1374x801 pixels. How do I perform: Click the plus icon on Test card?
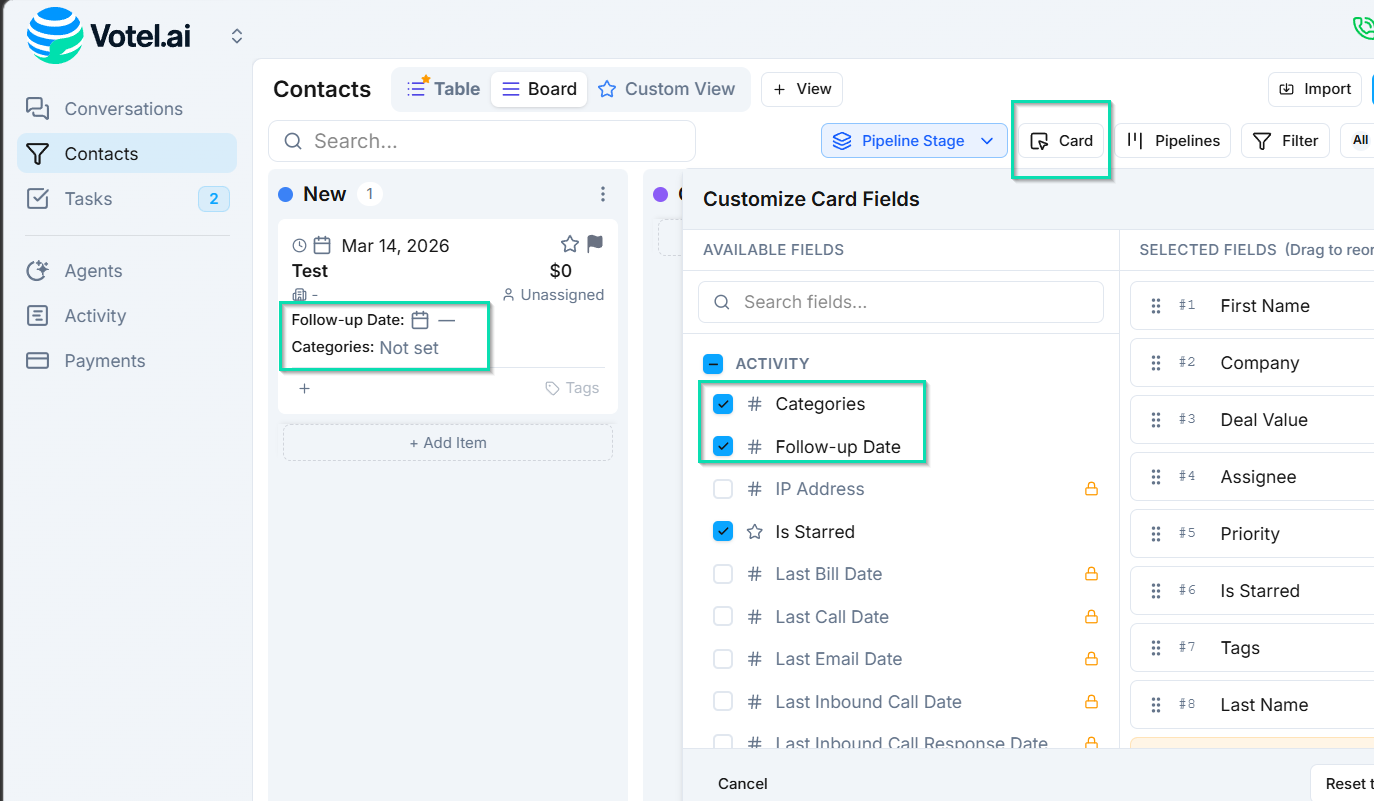305,388
